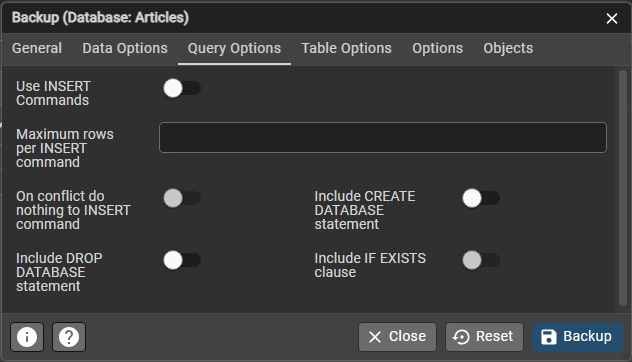632x362 pixels.
Task: Open the info icon button
Action: 27,337
